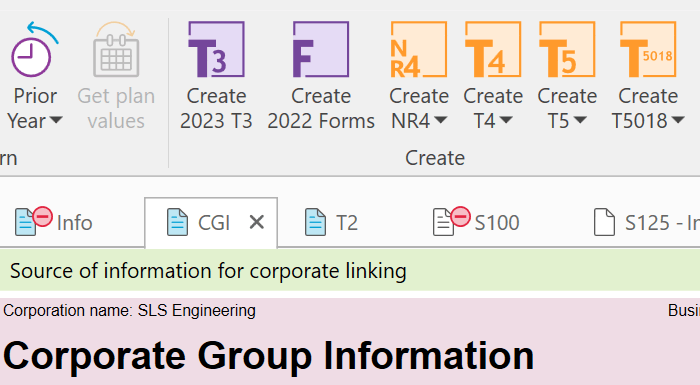The width and height of the screenshot is (700, 385).
Task: Click the Create 2023 T3 label
Action: [x=216, y=109]
